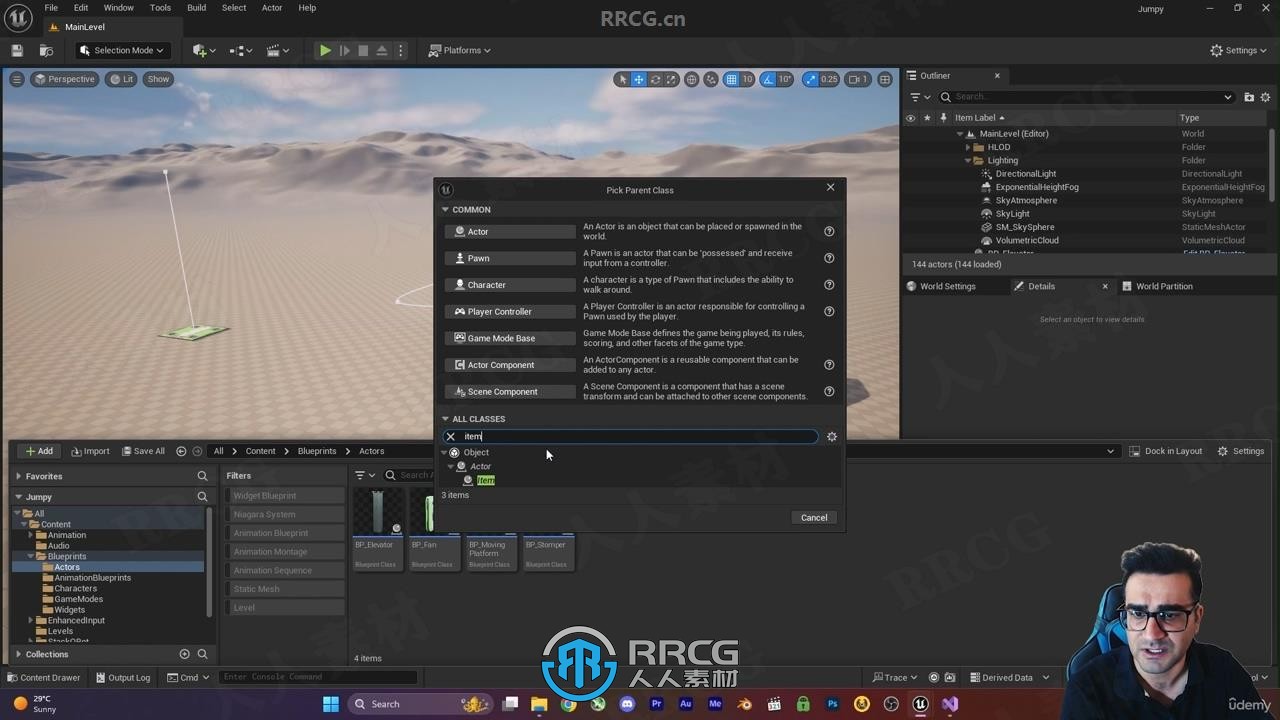
Task: Open the Browse content icon in the toolbar
Action: click(46, 50)
